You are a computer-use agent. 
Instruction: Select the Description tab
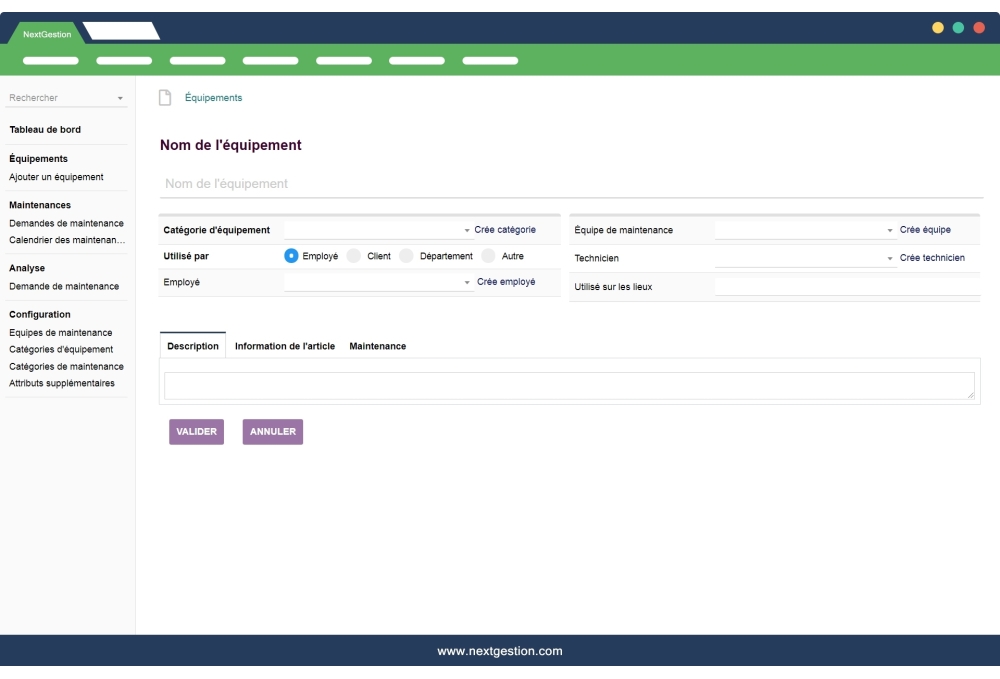click(x=193, y=345)
